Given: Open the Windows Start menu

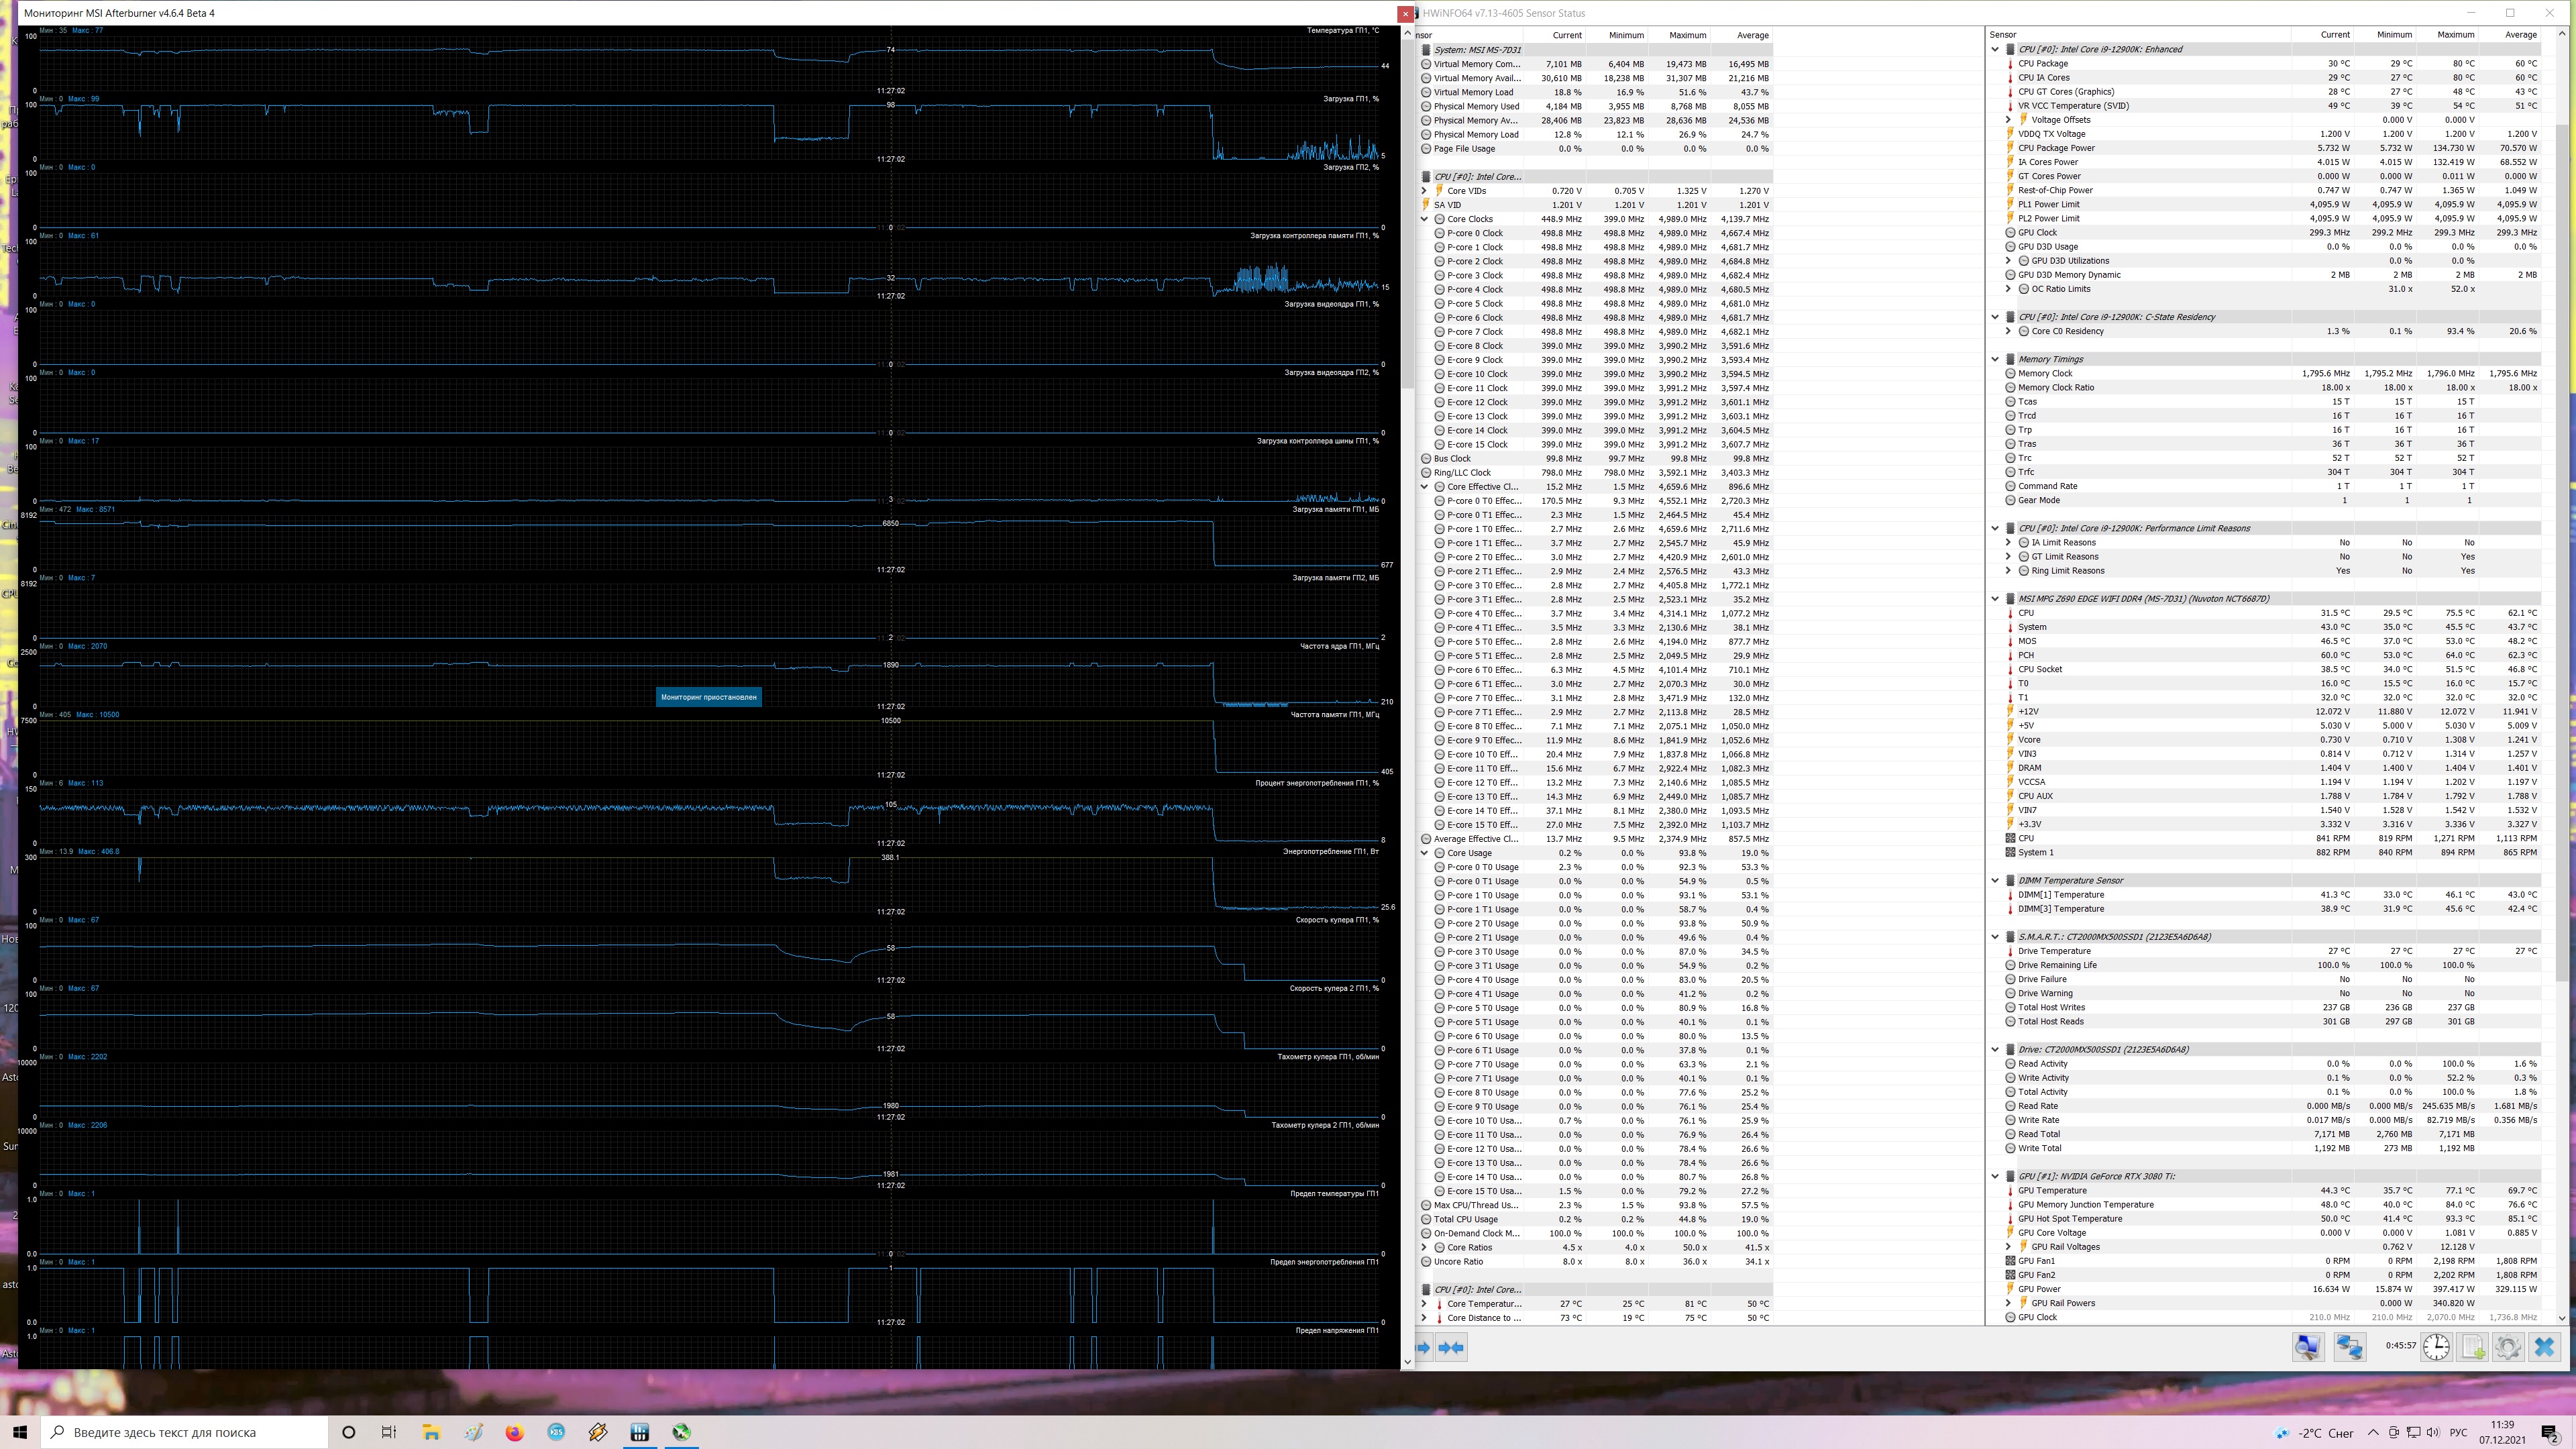Looking at the screenshot, I should click(20, 1432).
